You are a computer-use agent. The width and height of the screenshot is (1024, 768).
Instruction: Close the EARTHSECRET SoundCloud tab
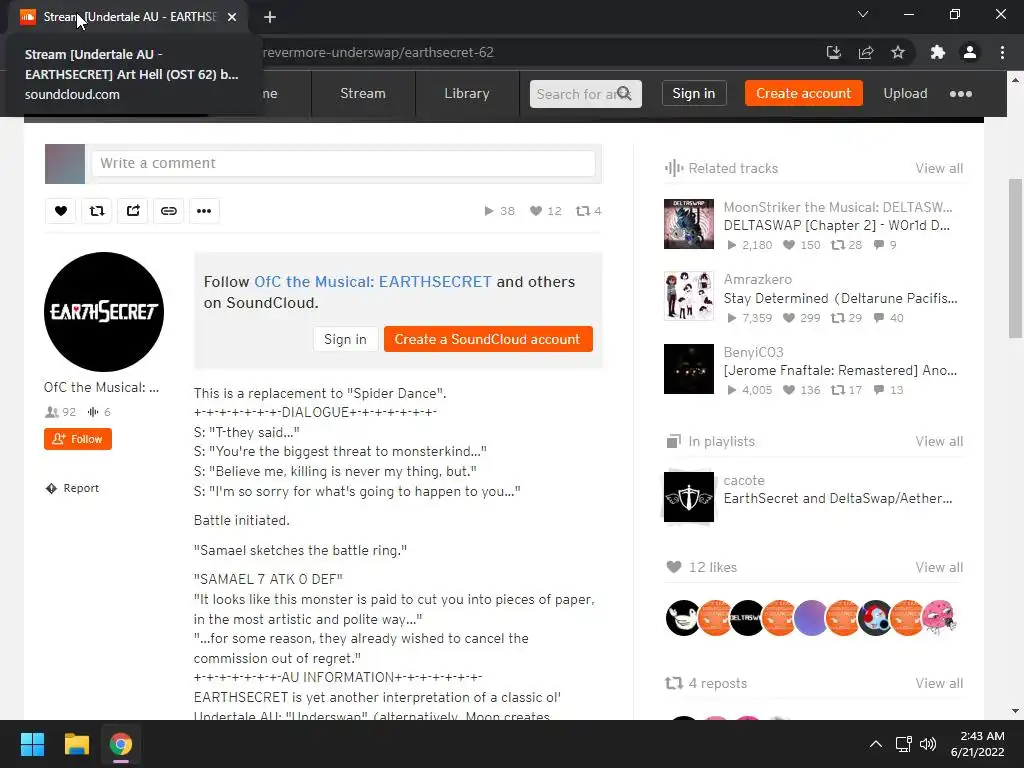point(232,17)
